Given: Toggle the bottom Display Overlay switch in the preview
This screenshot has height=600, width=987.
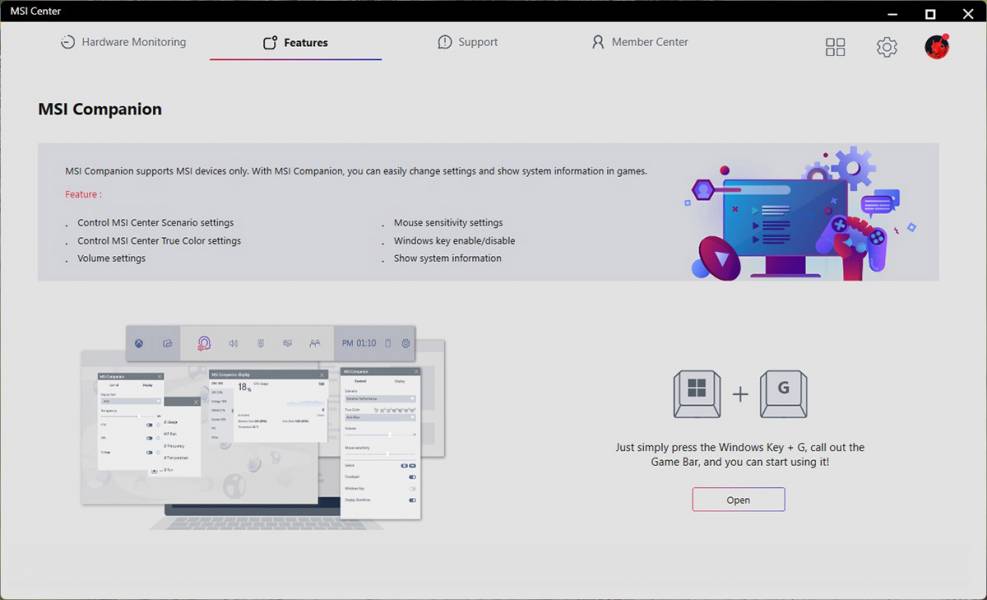Looking at the screenshot, I should (x=412, y=500).
